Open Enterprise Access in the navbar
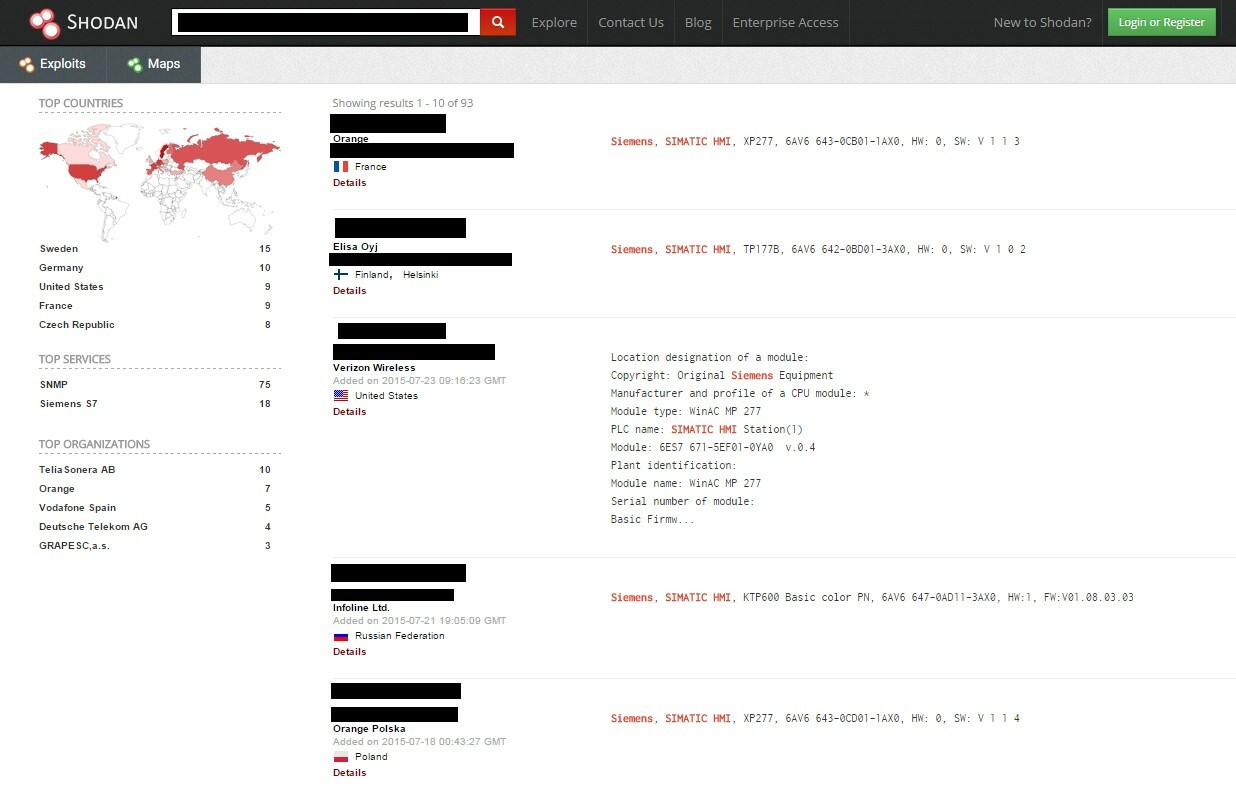Viewport: 1236px width, 795px height. pos(785,22)
